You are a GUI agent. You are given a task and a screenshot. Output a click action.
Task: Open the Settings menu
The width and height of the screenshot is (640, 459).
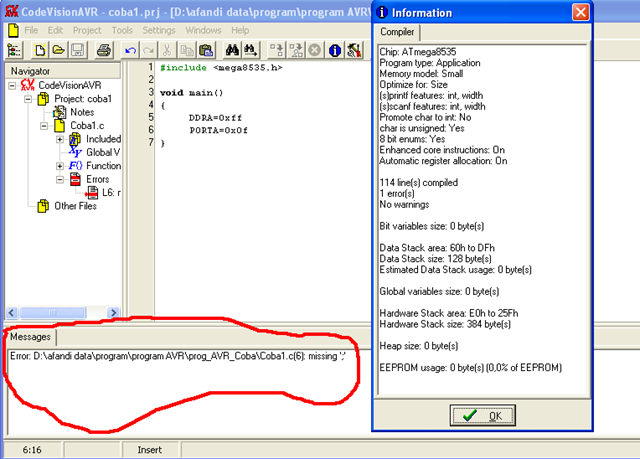tap(158, 31)
